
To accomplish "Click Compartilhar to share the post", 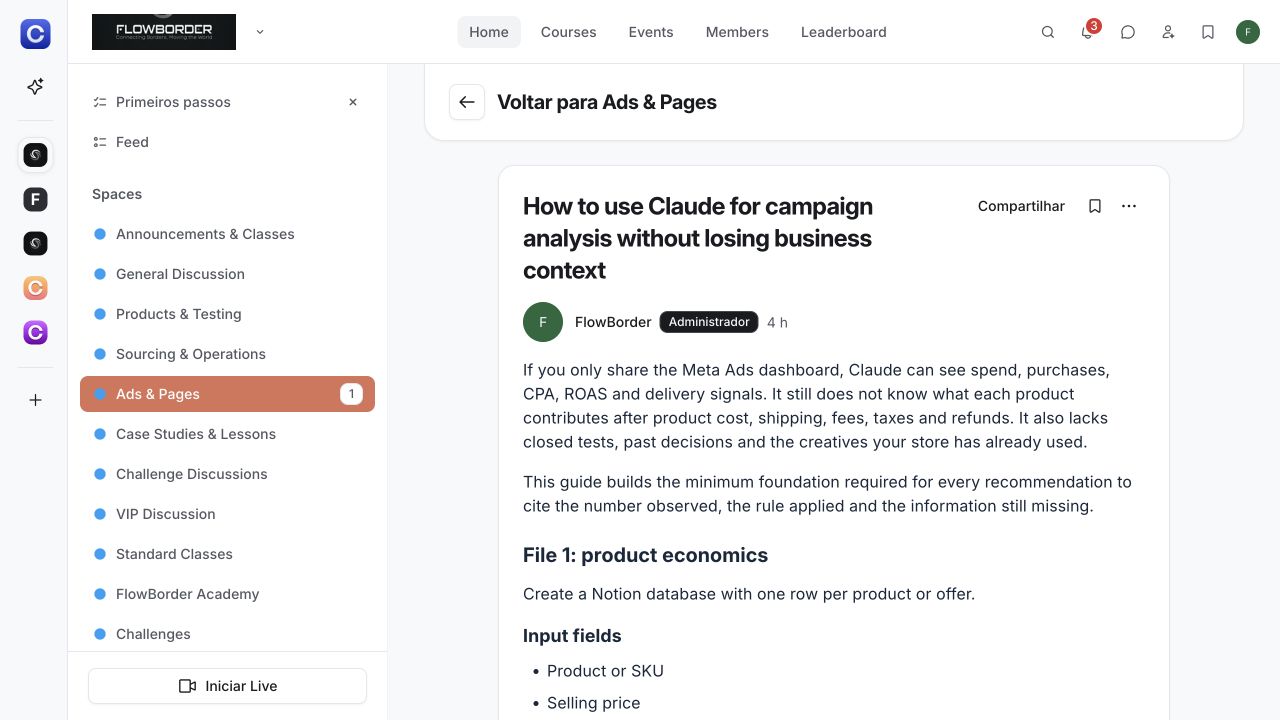I will tap(1021, 206).
